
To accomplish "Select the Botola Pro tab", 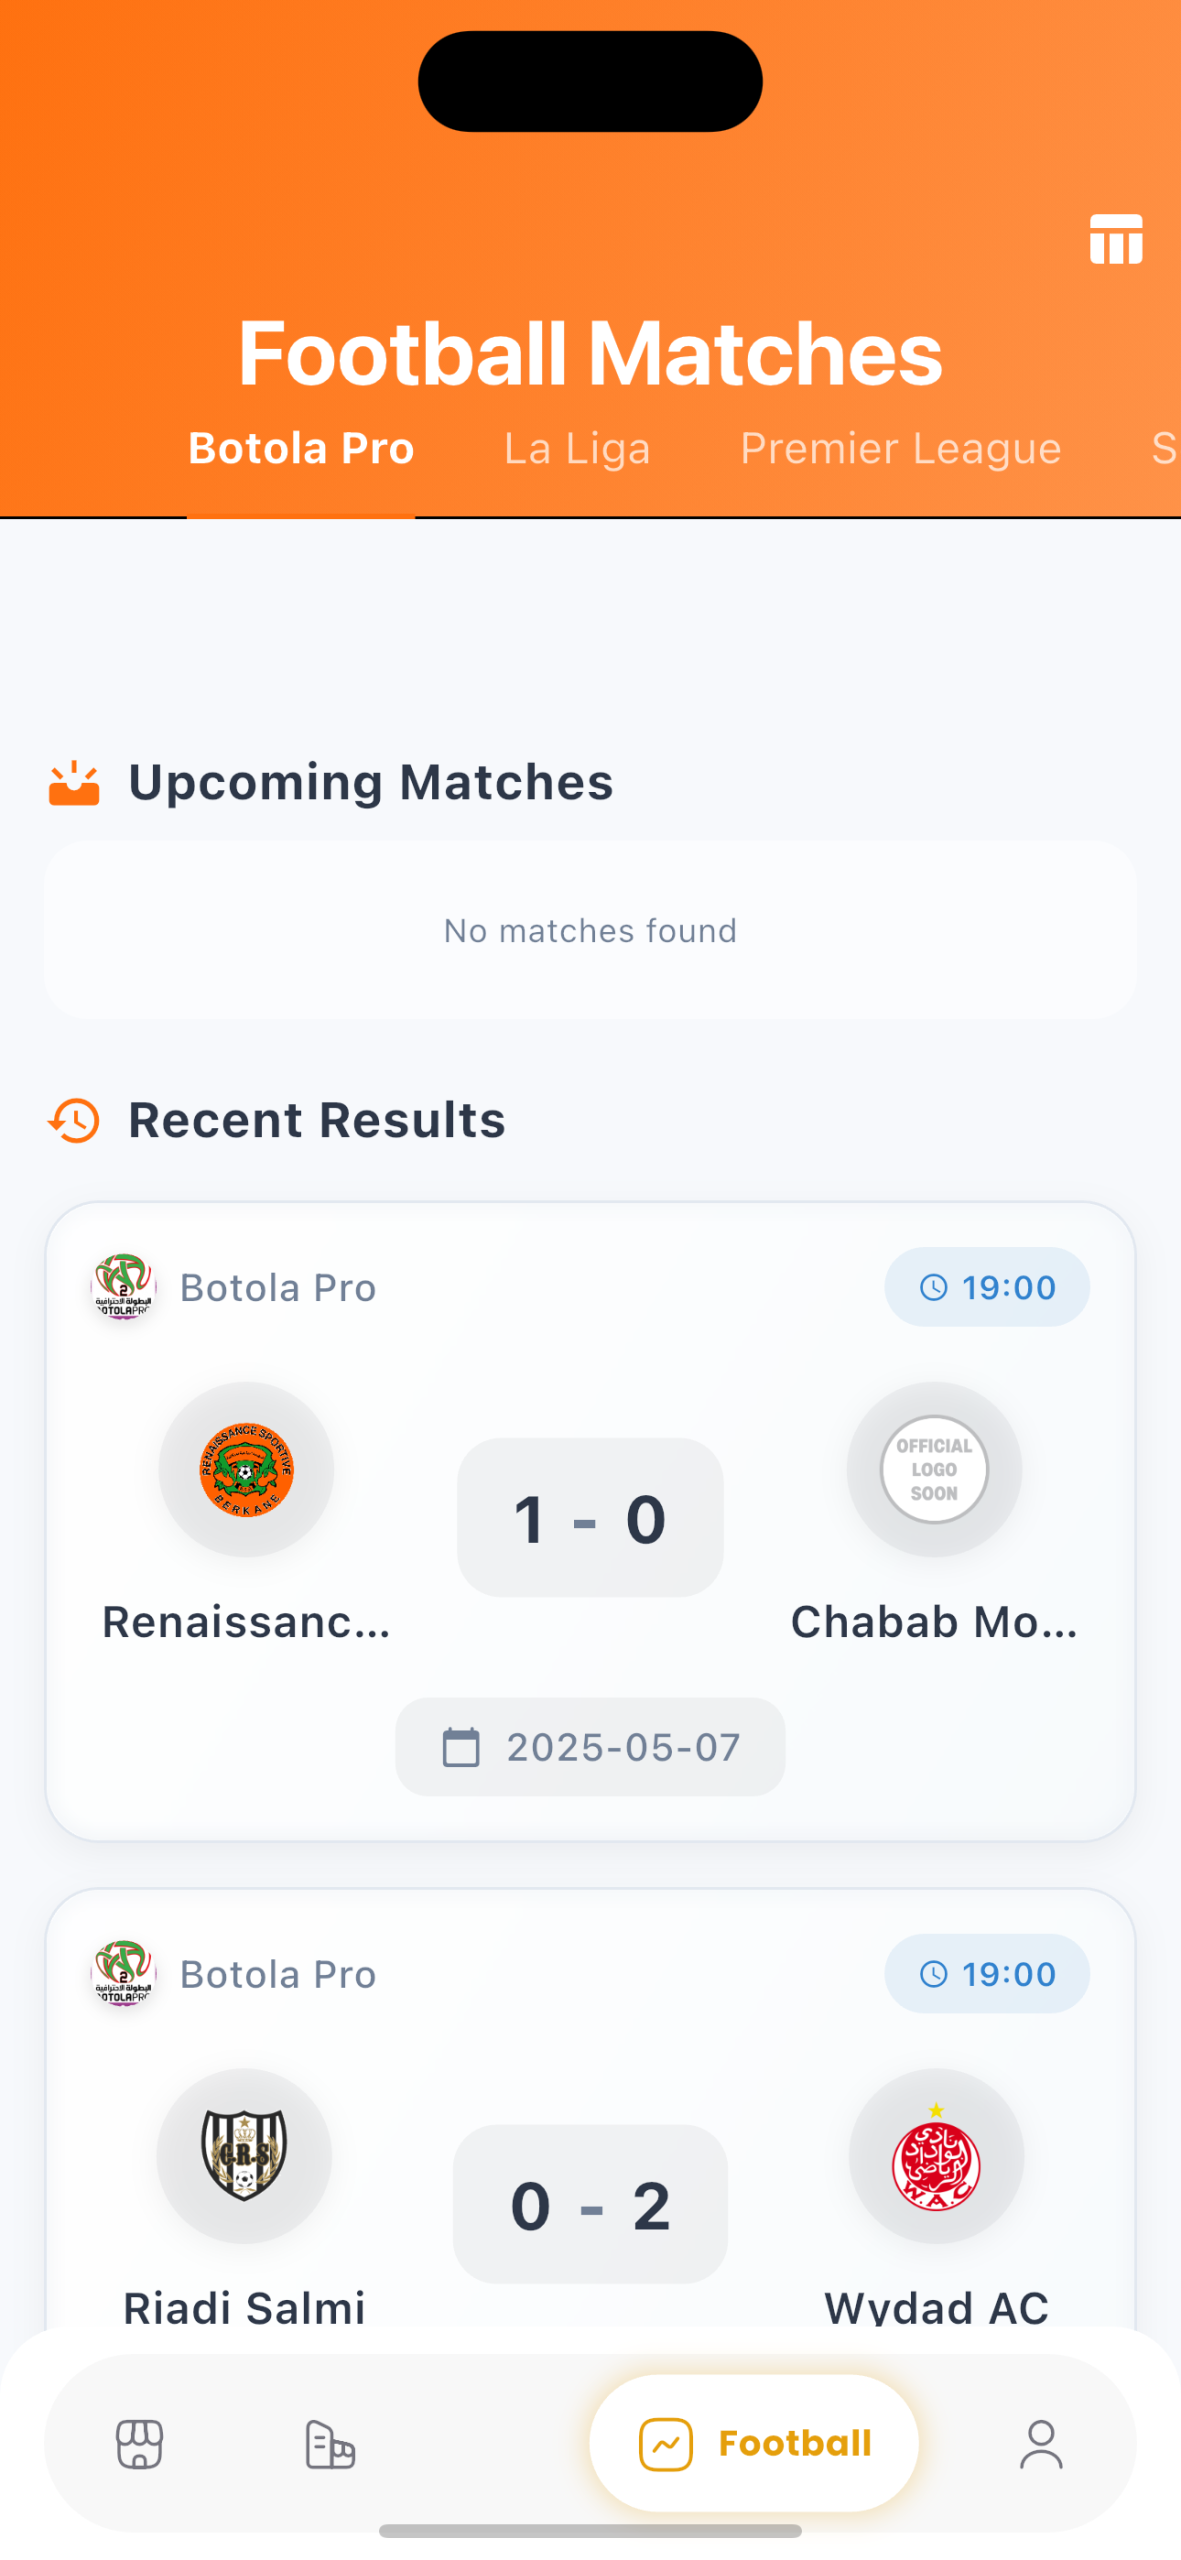I will (301, 448).
